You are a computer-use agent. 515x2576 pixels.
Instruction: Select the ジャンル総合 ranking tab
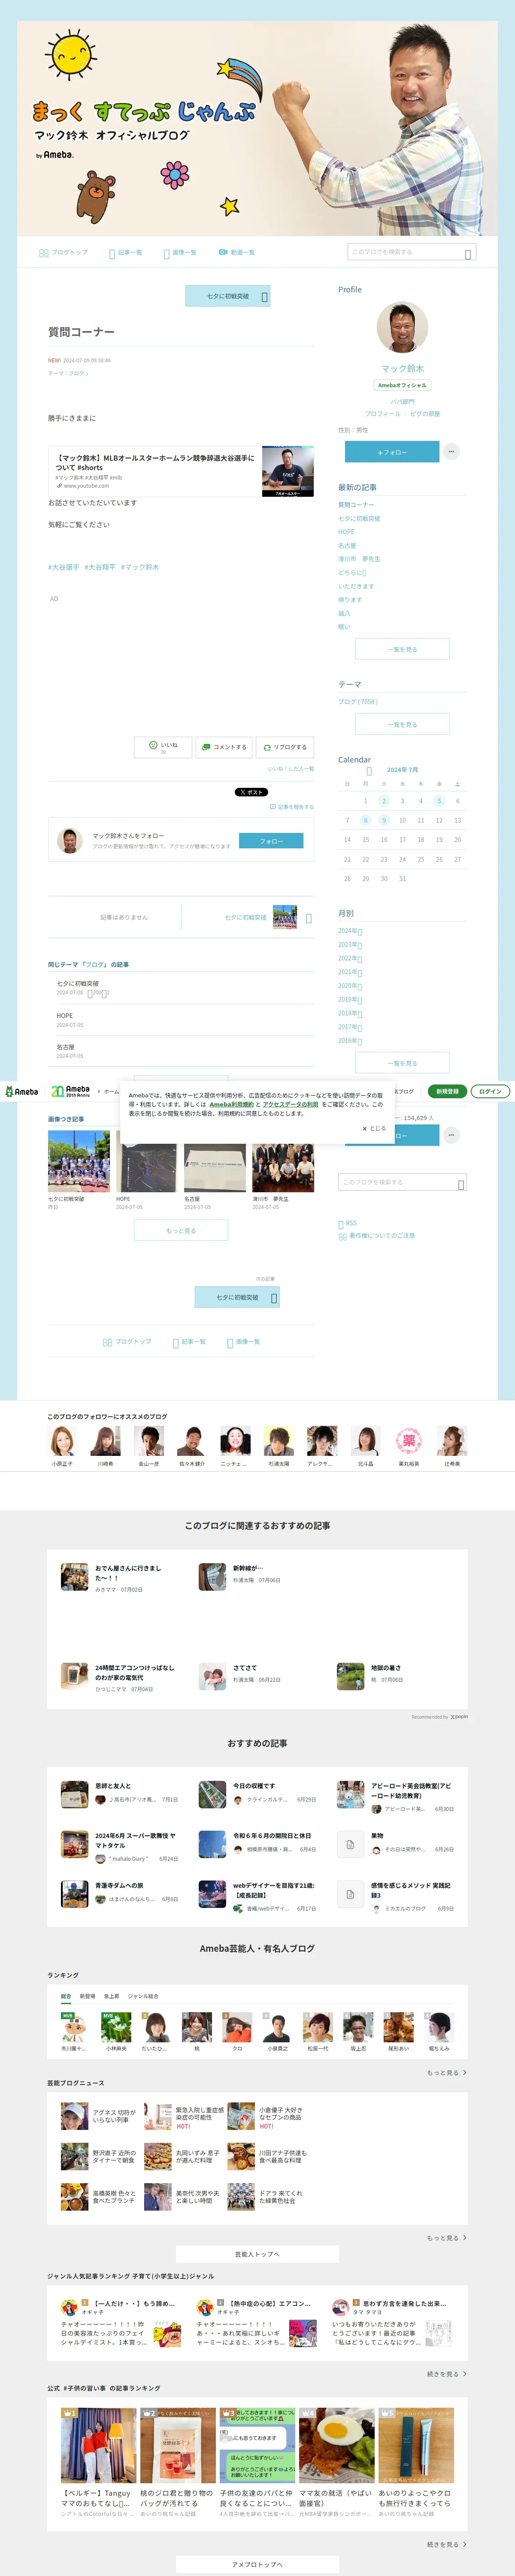143,1996
